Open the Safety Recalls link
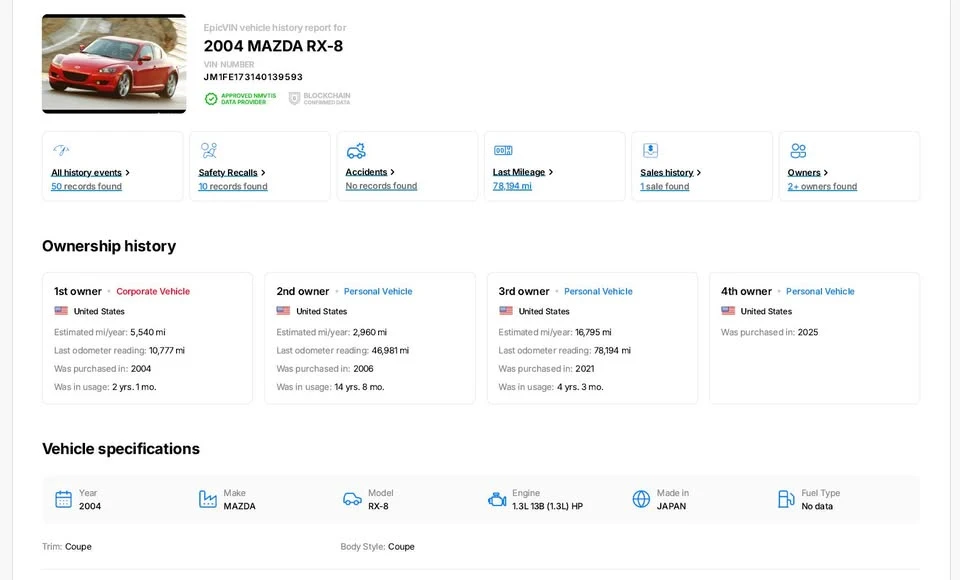Image resolution: width=960 pixels, height=580 pixels. point(228,173)
